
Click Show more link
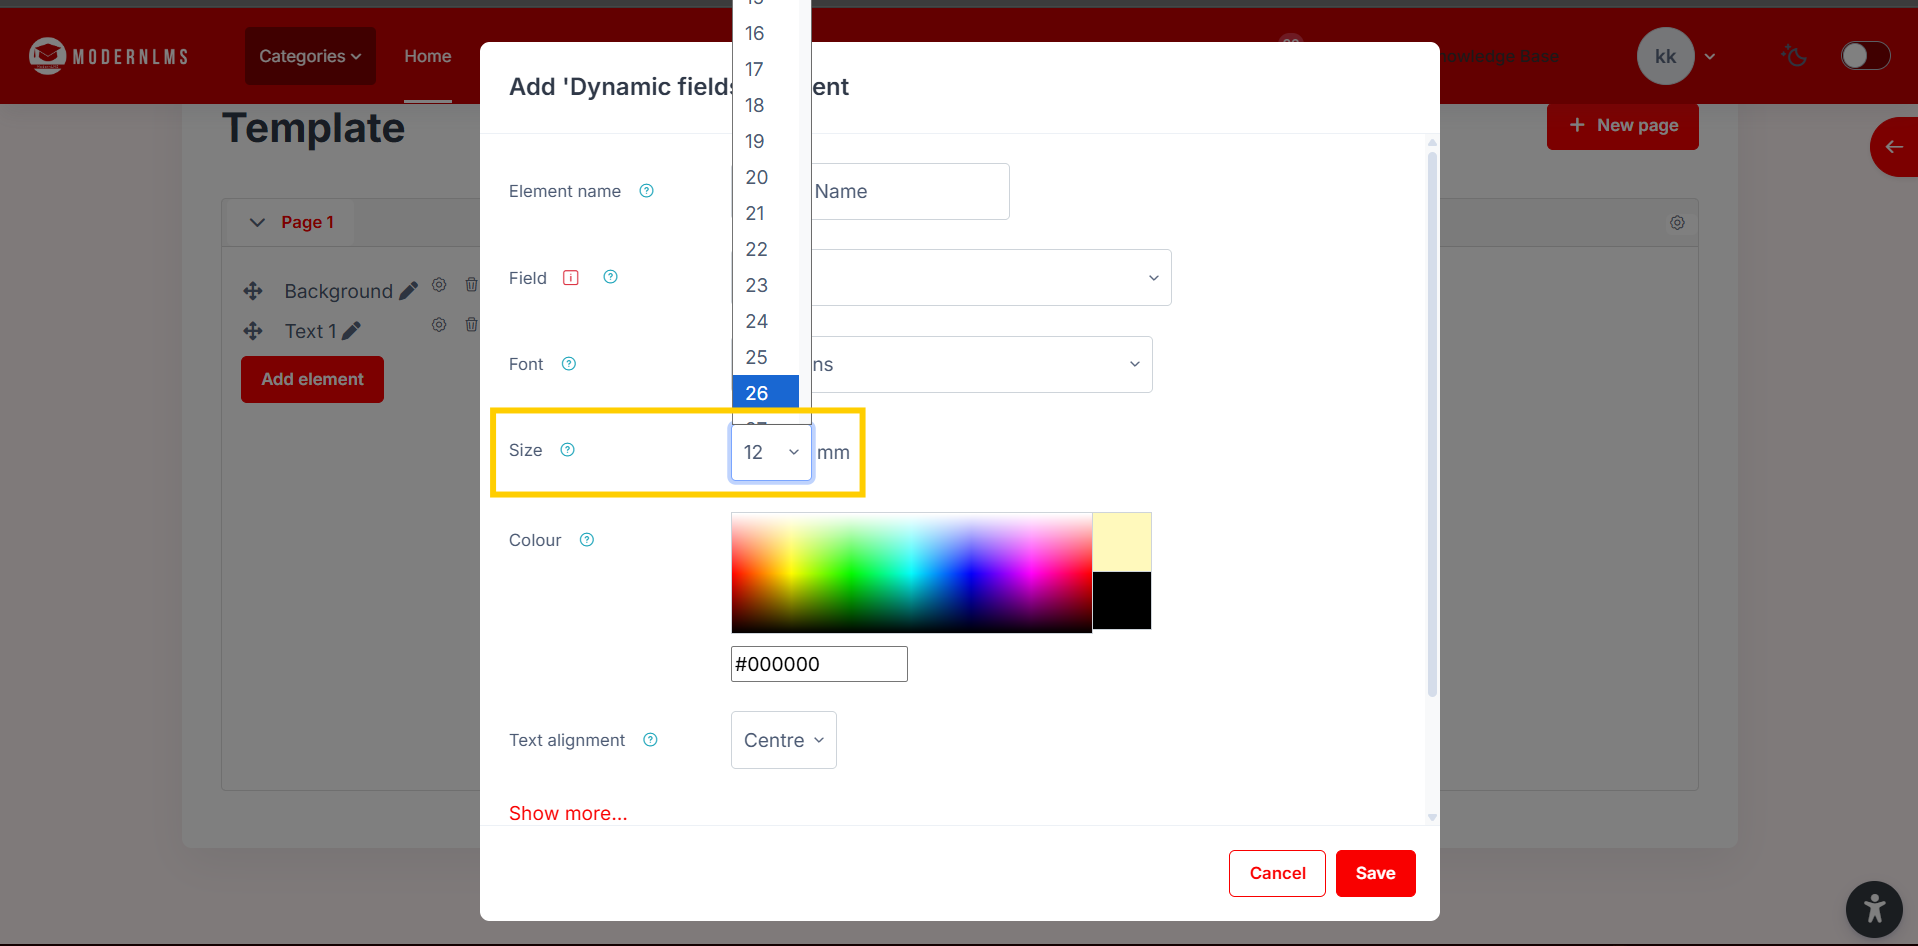coord(568,813)
